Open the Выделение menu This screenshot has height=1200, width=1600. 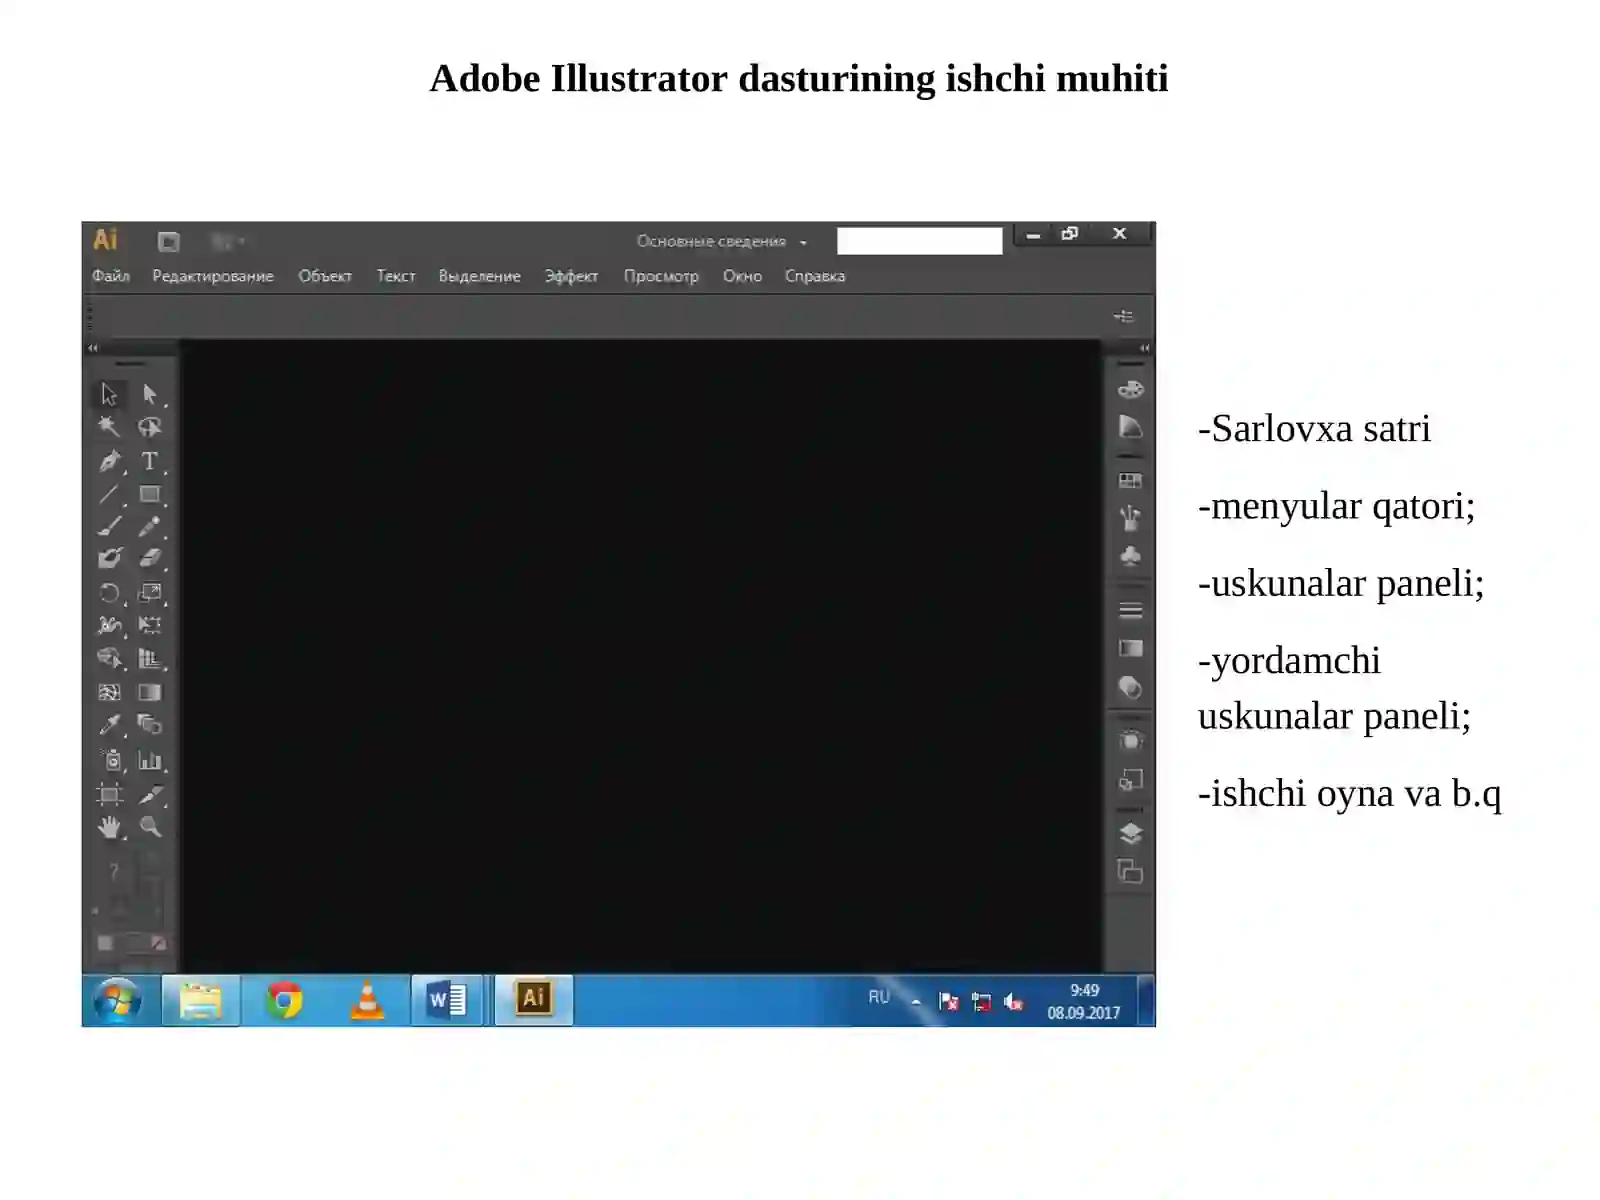coord(480,276)
